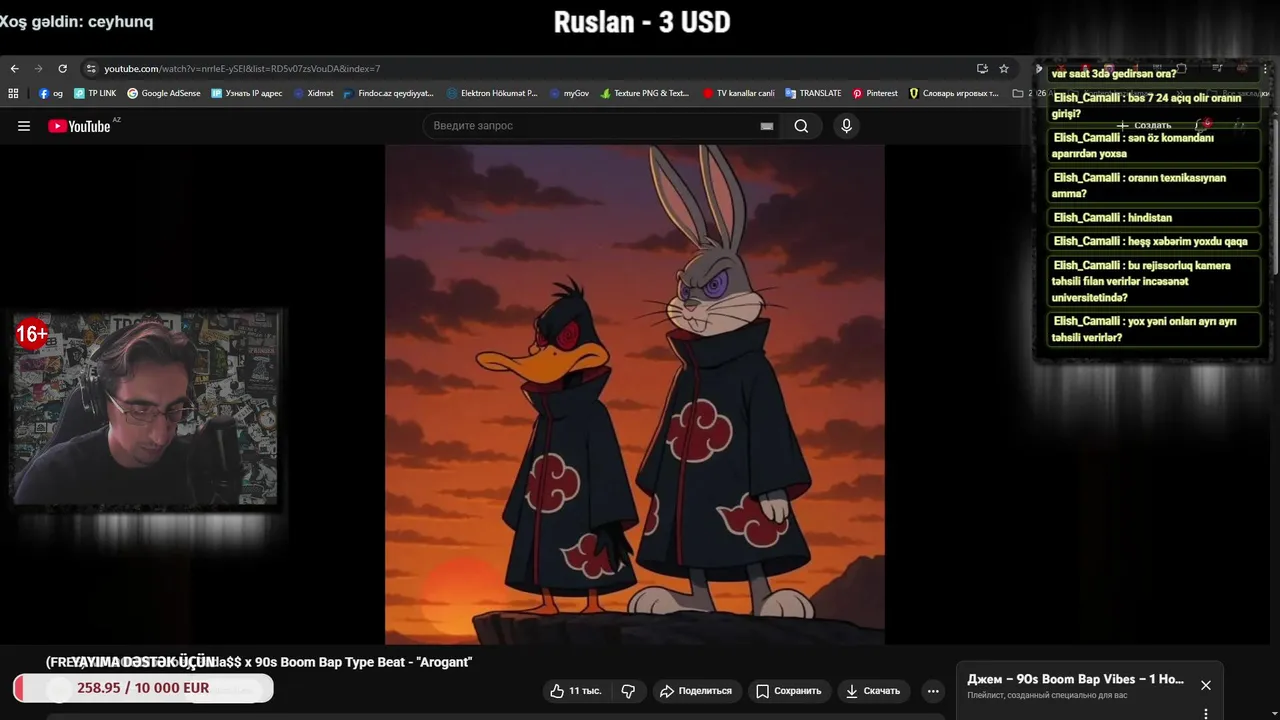Dislike the video with thumbs-down button
This screenshot has height=720, width=1280.
coord(628,691)
